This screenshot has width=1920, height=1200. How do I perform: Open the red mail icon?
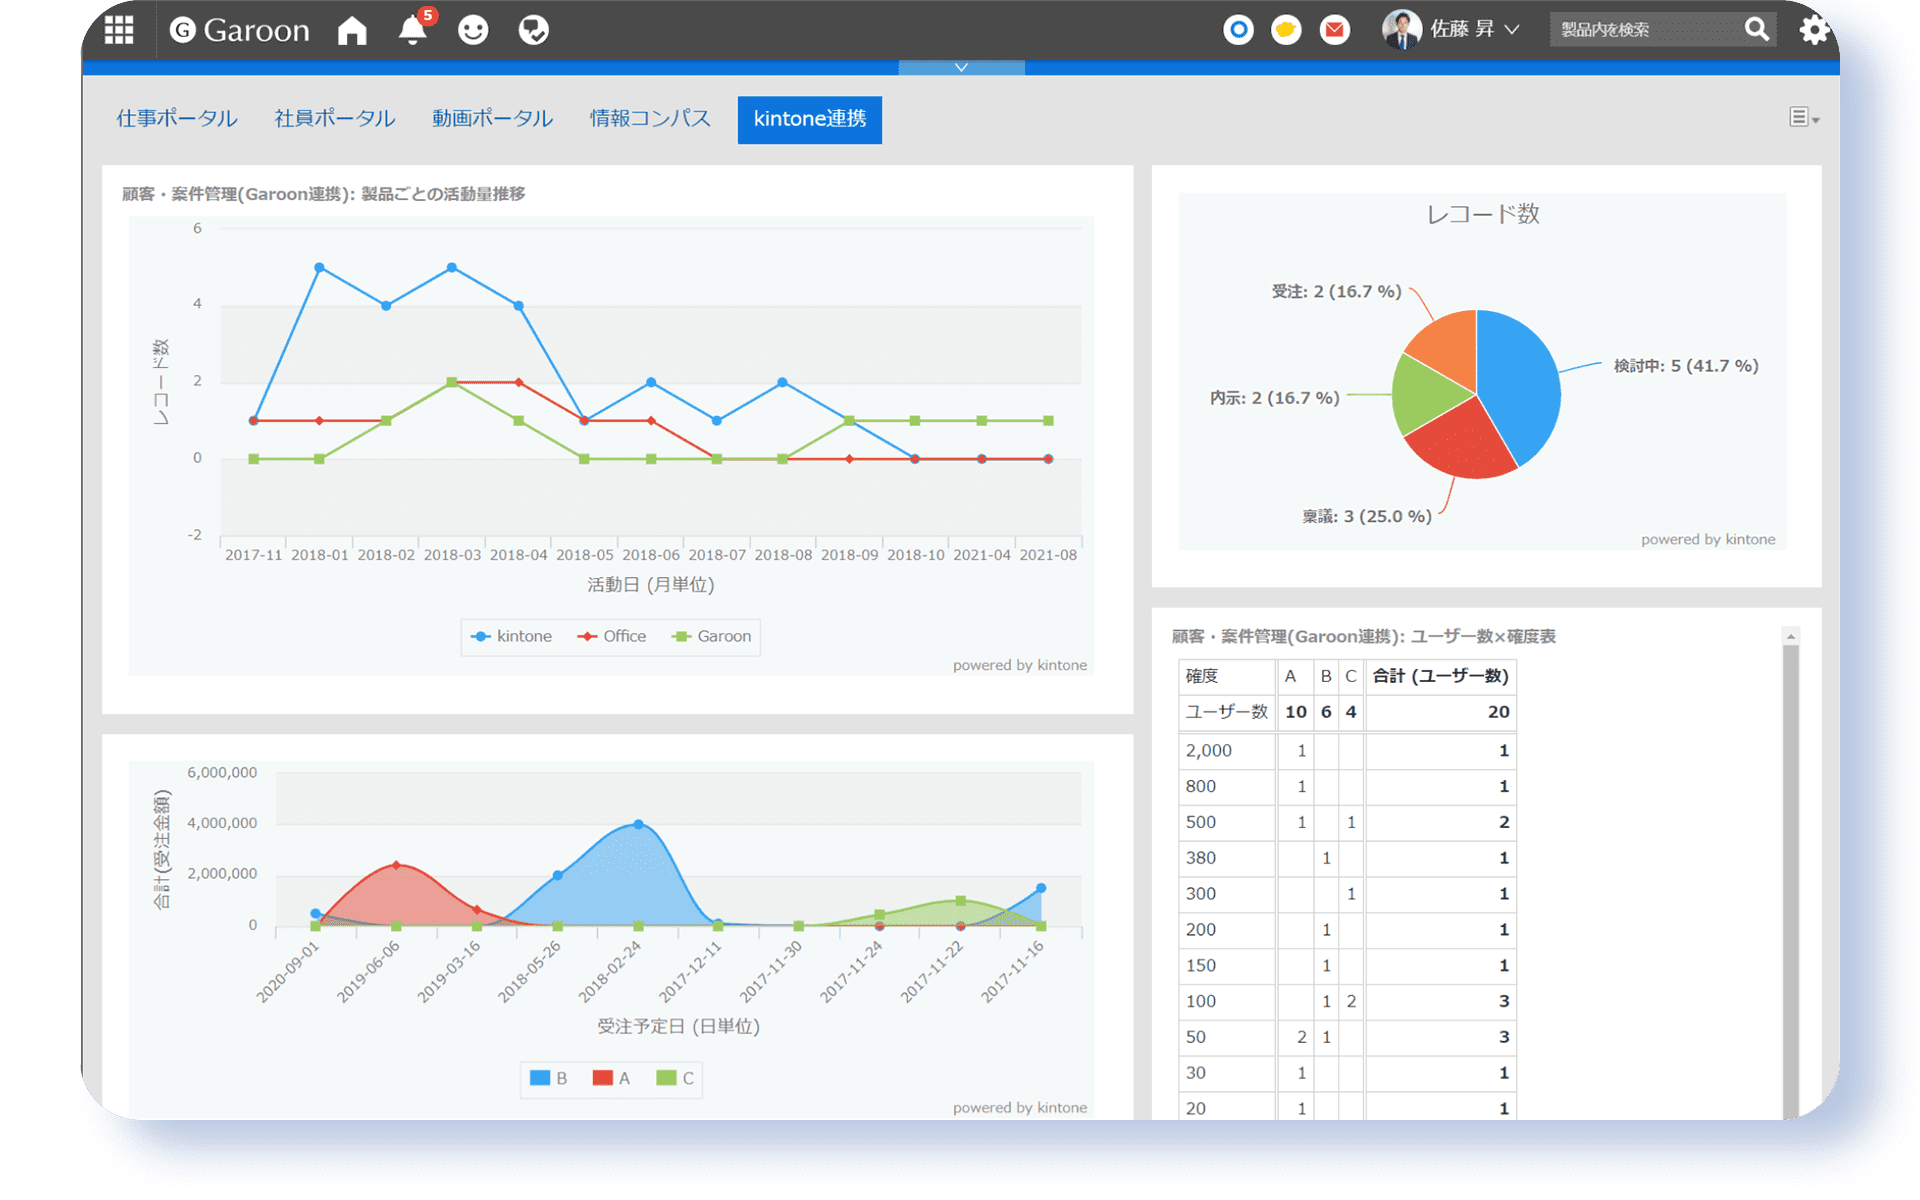click(1334, 30)
